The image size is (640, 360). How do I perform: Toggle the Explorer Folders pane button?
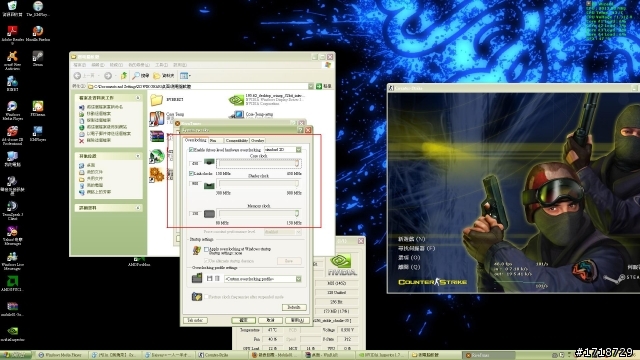[x=164, y=76]
